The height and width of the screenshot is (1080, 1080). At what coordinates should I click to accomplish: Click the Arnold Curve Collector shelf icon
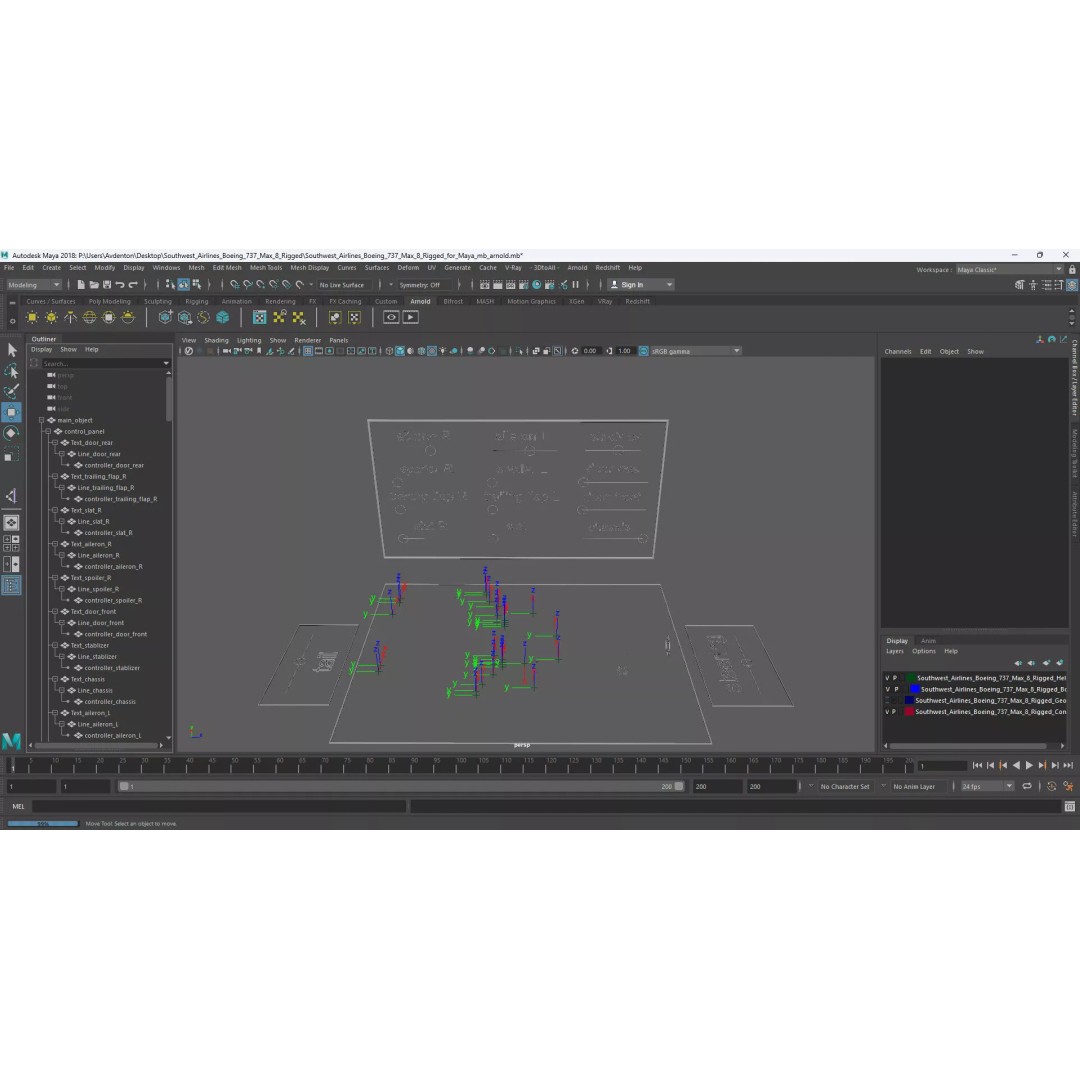coord(203,318)
